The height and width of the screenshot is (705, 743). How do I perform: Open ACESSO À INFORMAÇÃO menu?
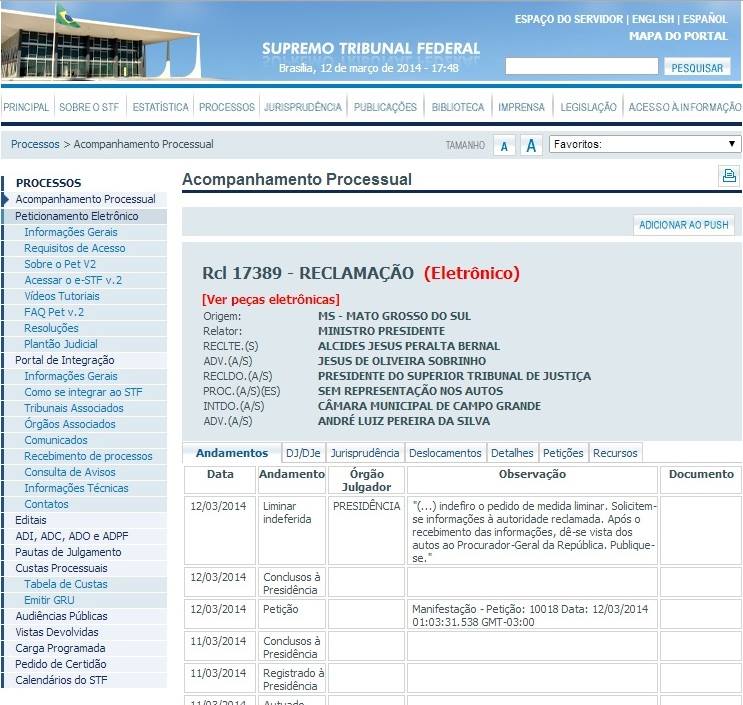click(x=685, y=107)
